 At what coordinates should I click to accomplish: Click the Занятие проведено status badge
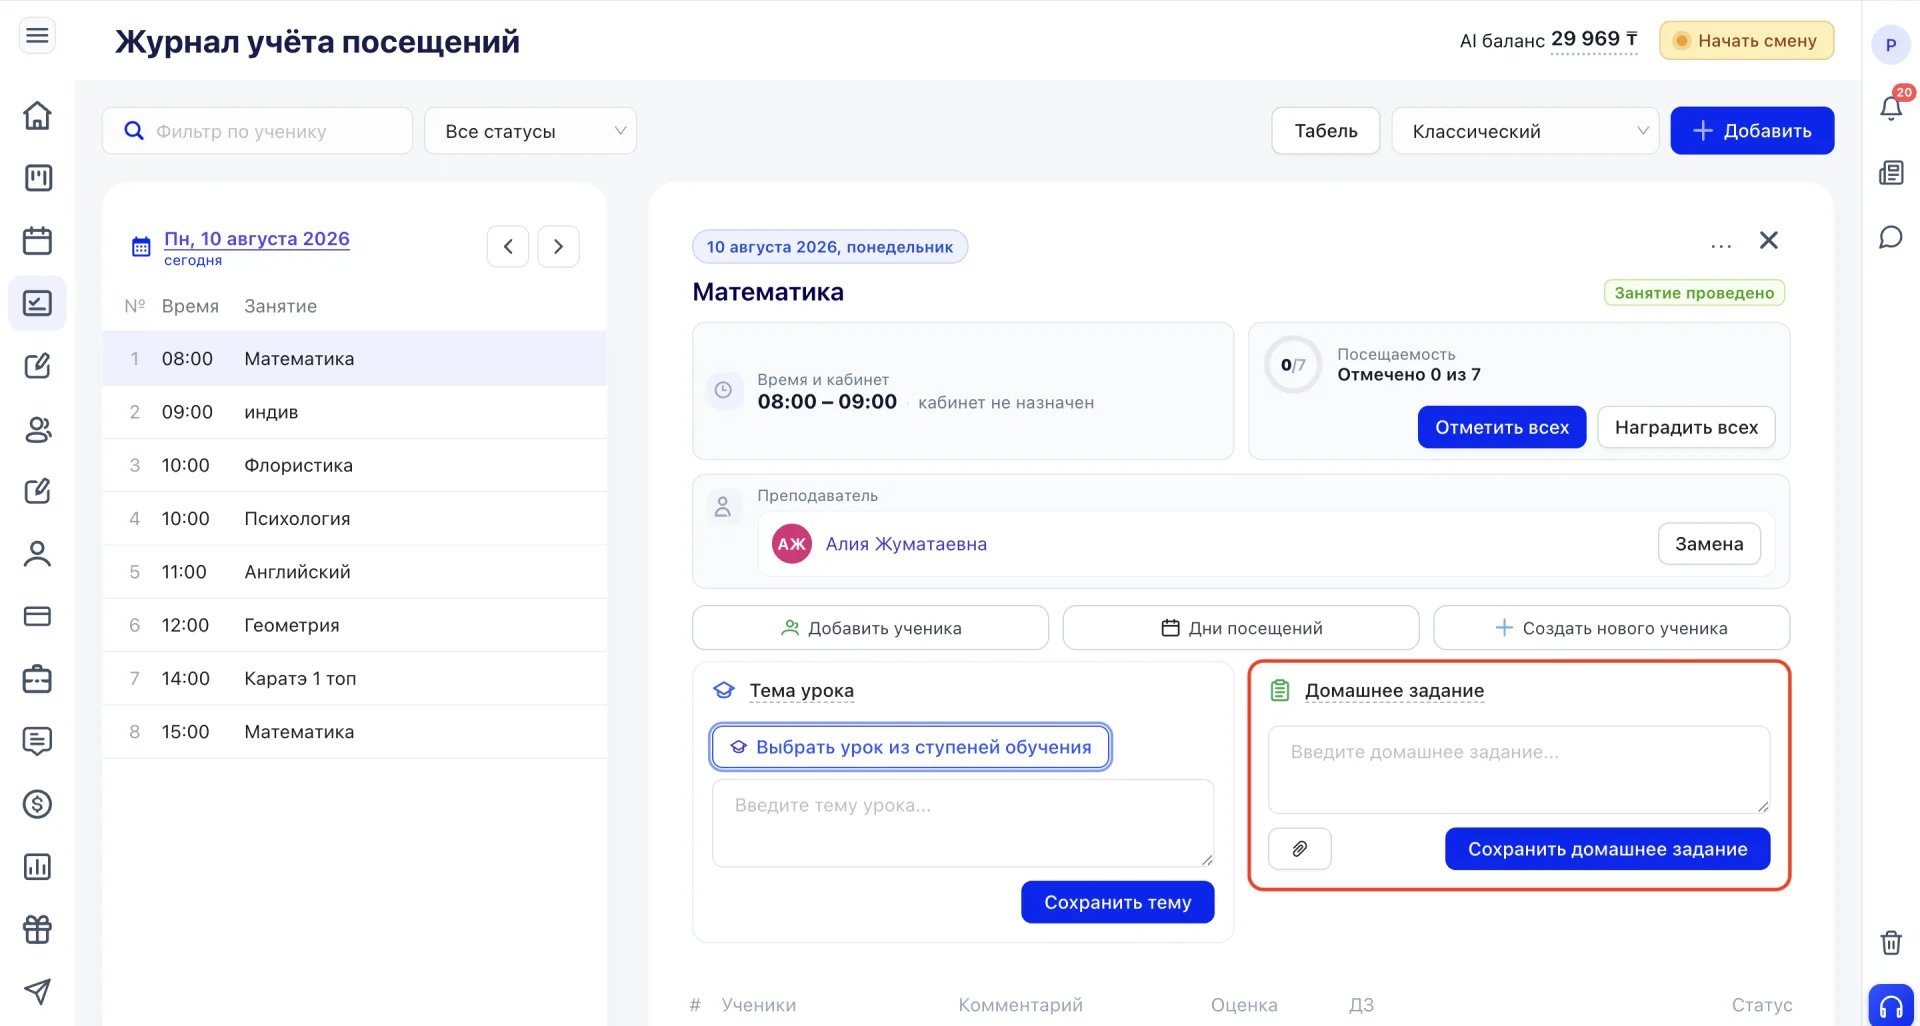tap(1694, 293)
